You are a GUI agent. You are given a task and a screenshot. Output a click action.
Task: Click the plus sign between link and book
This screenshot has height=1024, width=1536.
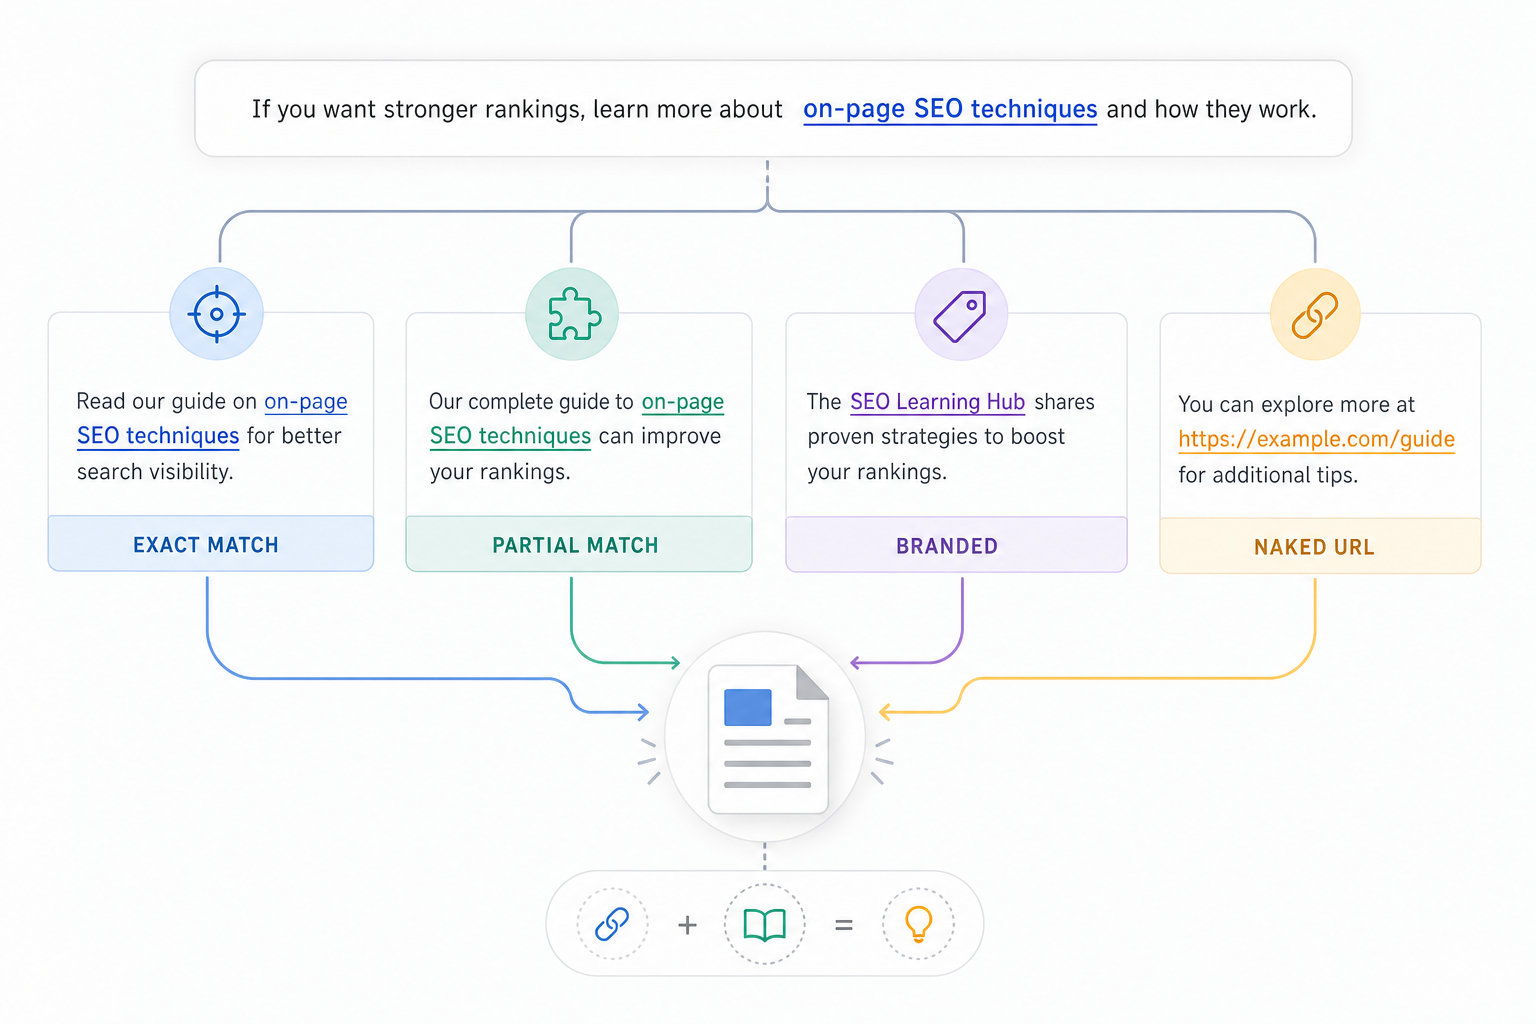pyautogui.click(x=687, y=925)
